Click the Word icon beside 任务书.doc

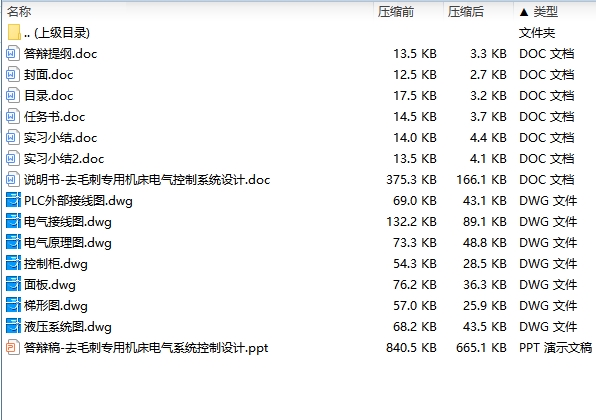[x=12, y=116]
